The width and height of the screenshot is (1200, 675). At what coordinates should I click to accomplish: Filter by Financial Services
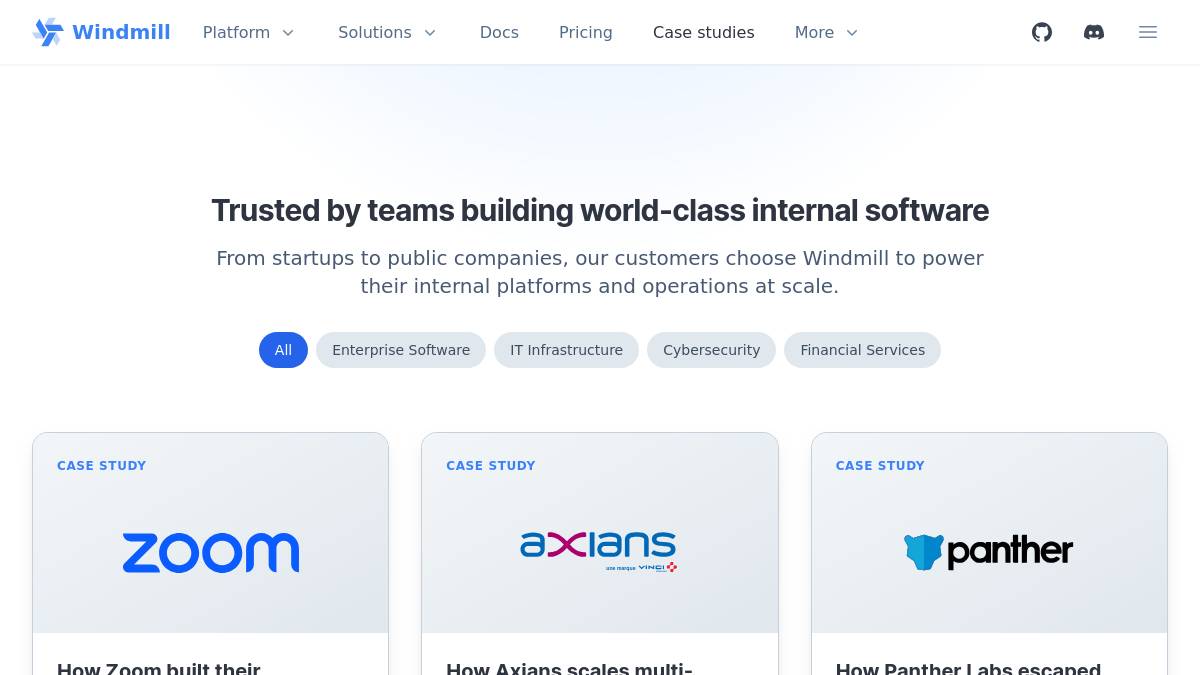click(x=862, y=350)
